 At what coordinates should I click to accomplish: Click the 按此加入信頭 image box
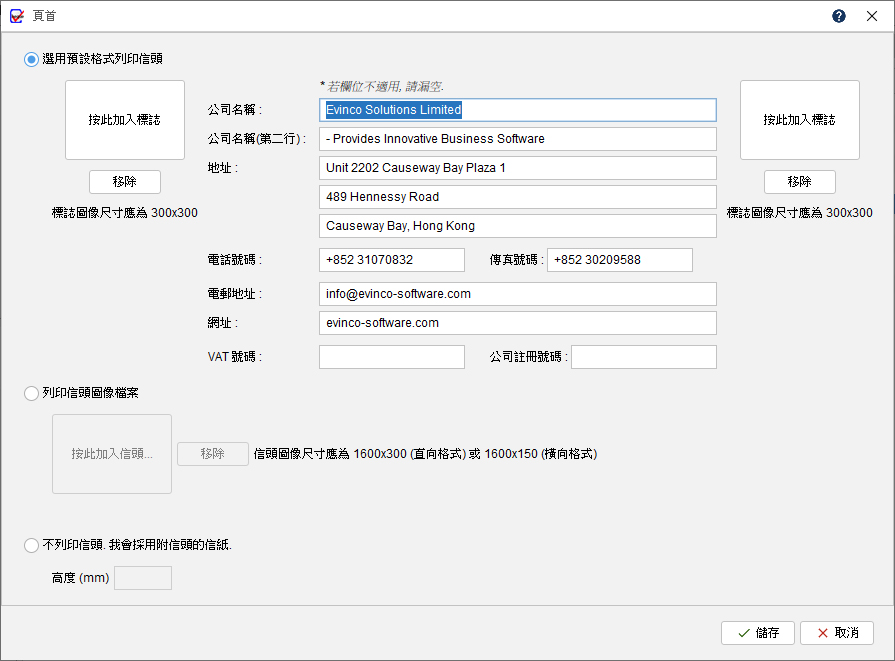point(112,454)
